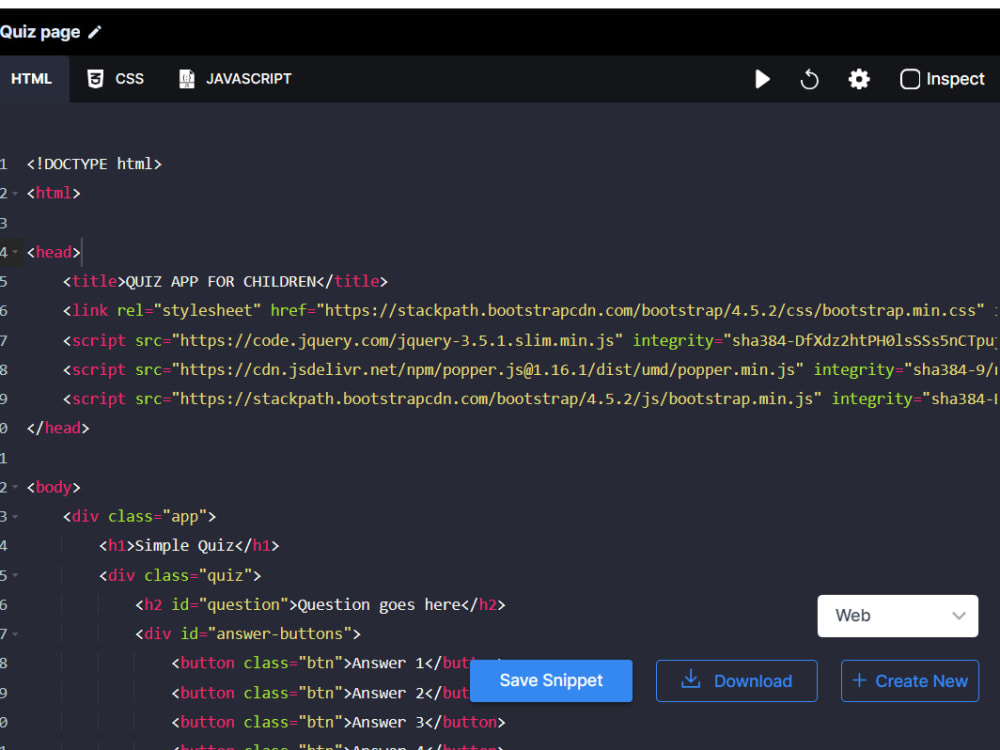This screenshot has width=1000, height=750.
Task: Click the Save Snippet button
Action: pos(551,680)
